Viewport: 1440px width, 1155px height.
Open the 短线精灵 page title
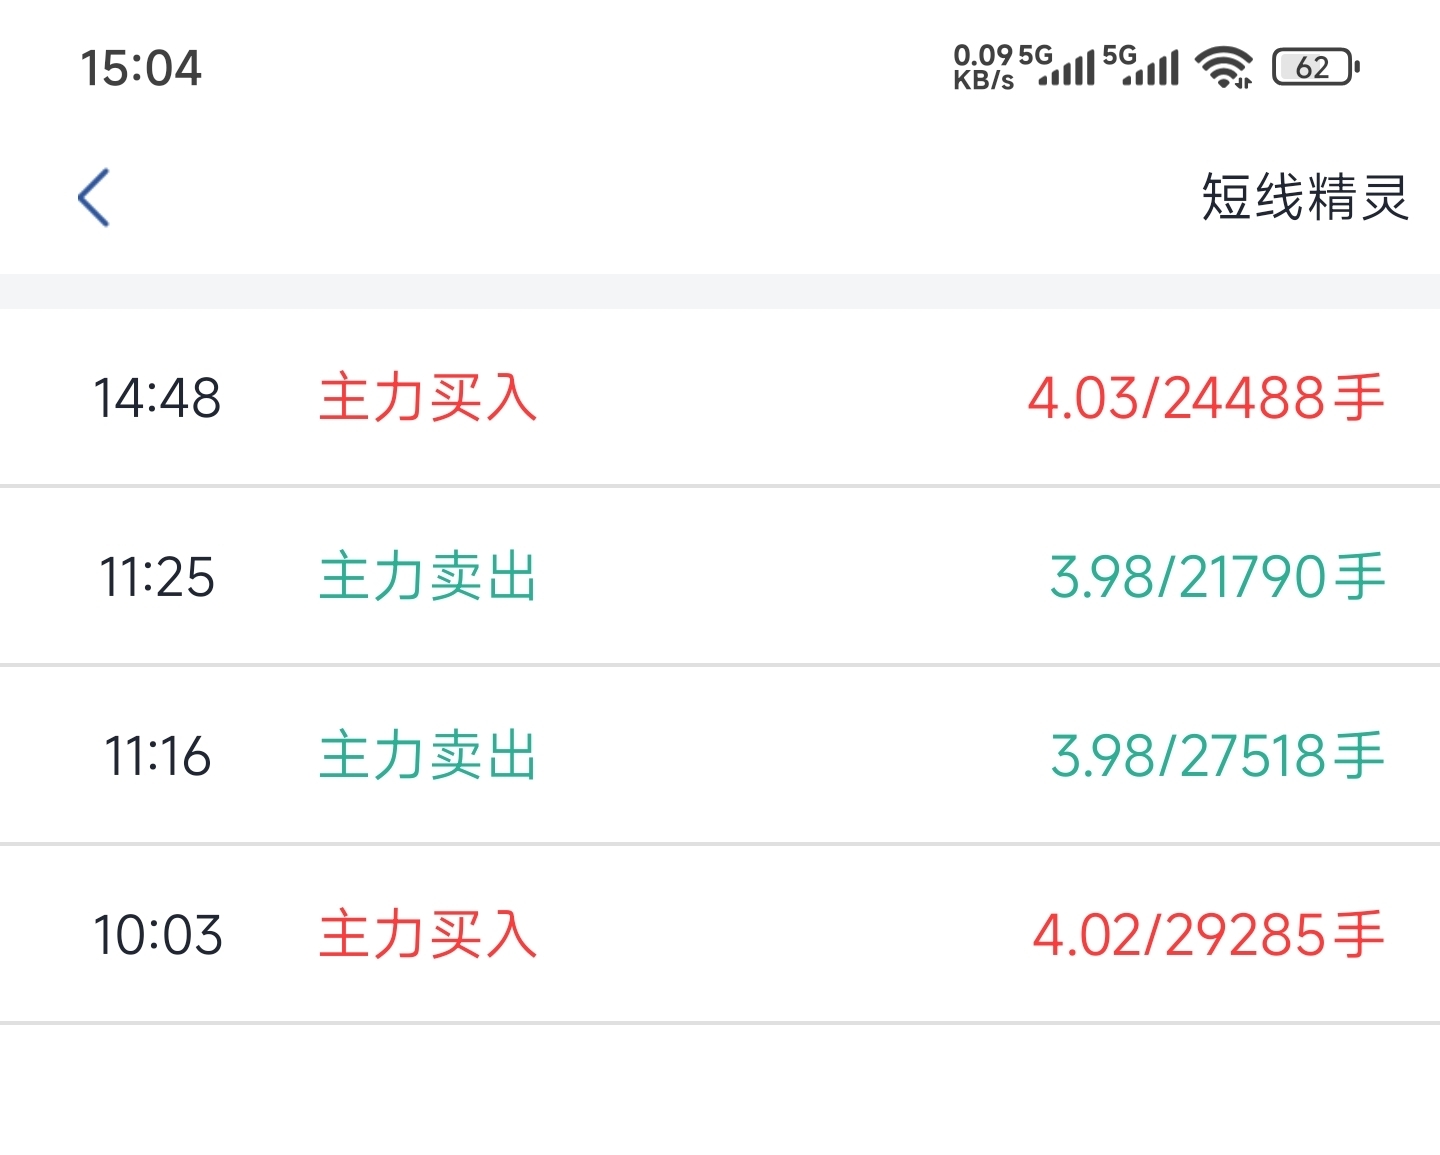[x=1305, y=197]
